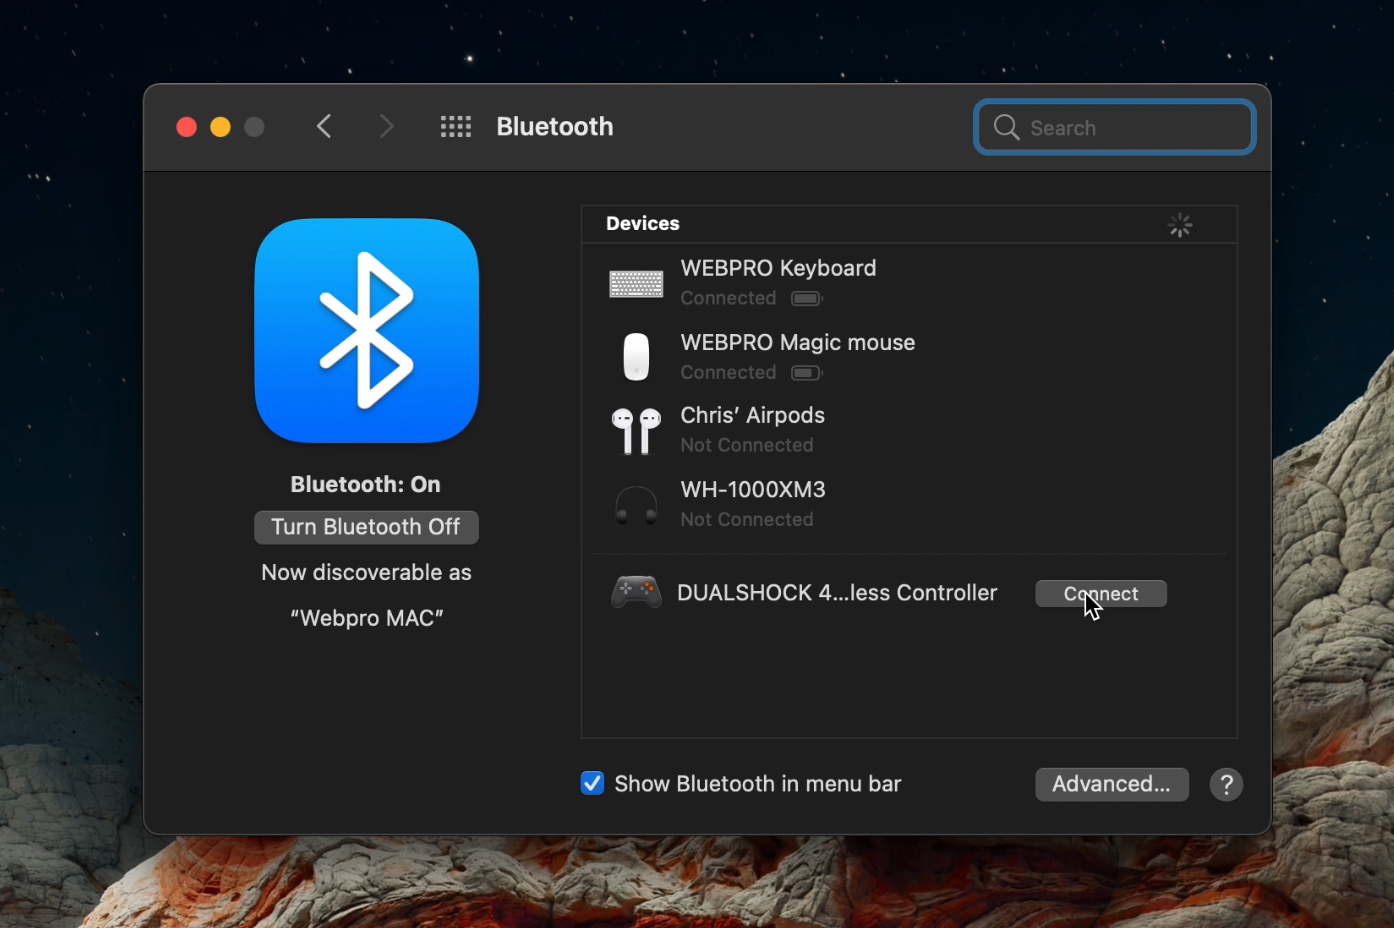Click the large Bluetooth logo icon
1394x928 pixels.
367,330
